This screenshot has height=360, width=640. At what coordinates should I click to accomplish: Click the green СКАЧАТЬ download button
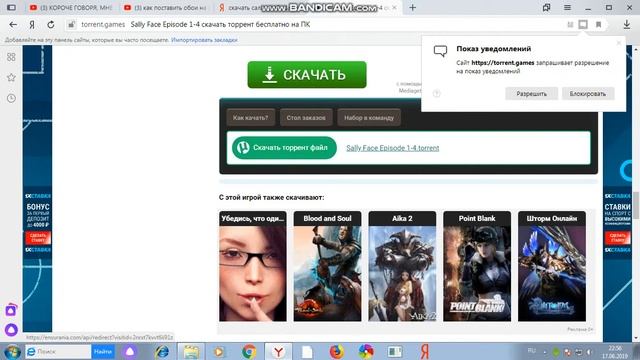click(307, 75)
